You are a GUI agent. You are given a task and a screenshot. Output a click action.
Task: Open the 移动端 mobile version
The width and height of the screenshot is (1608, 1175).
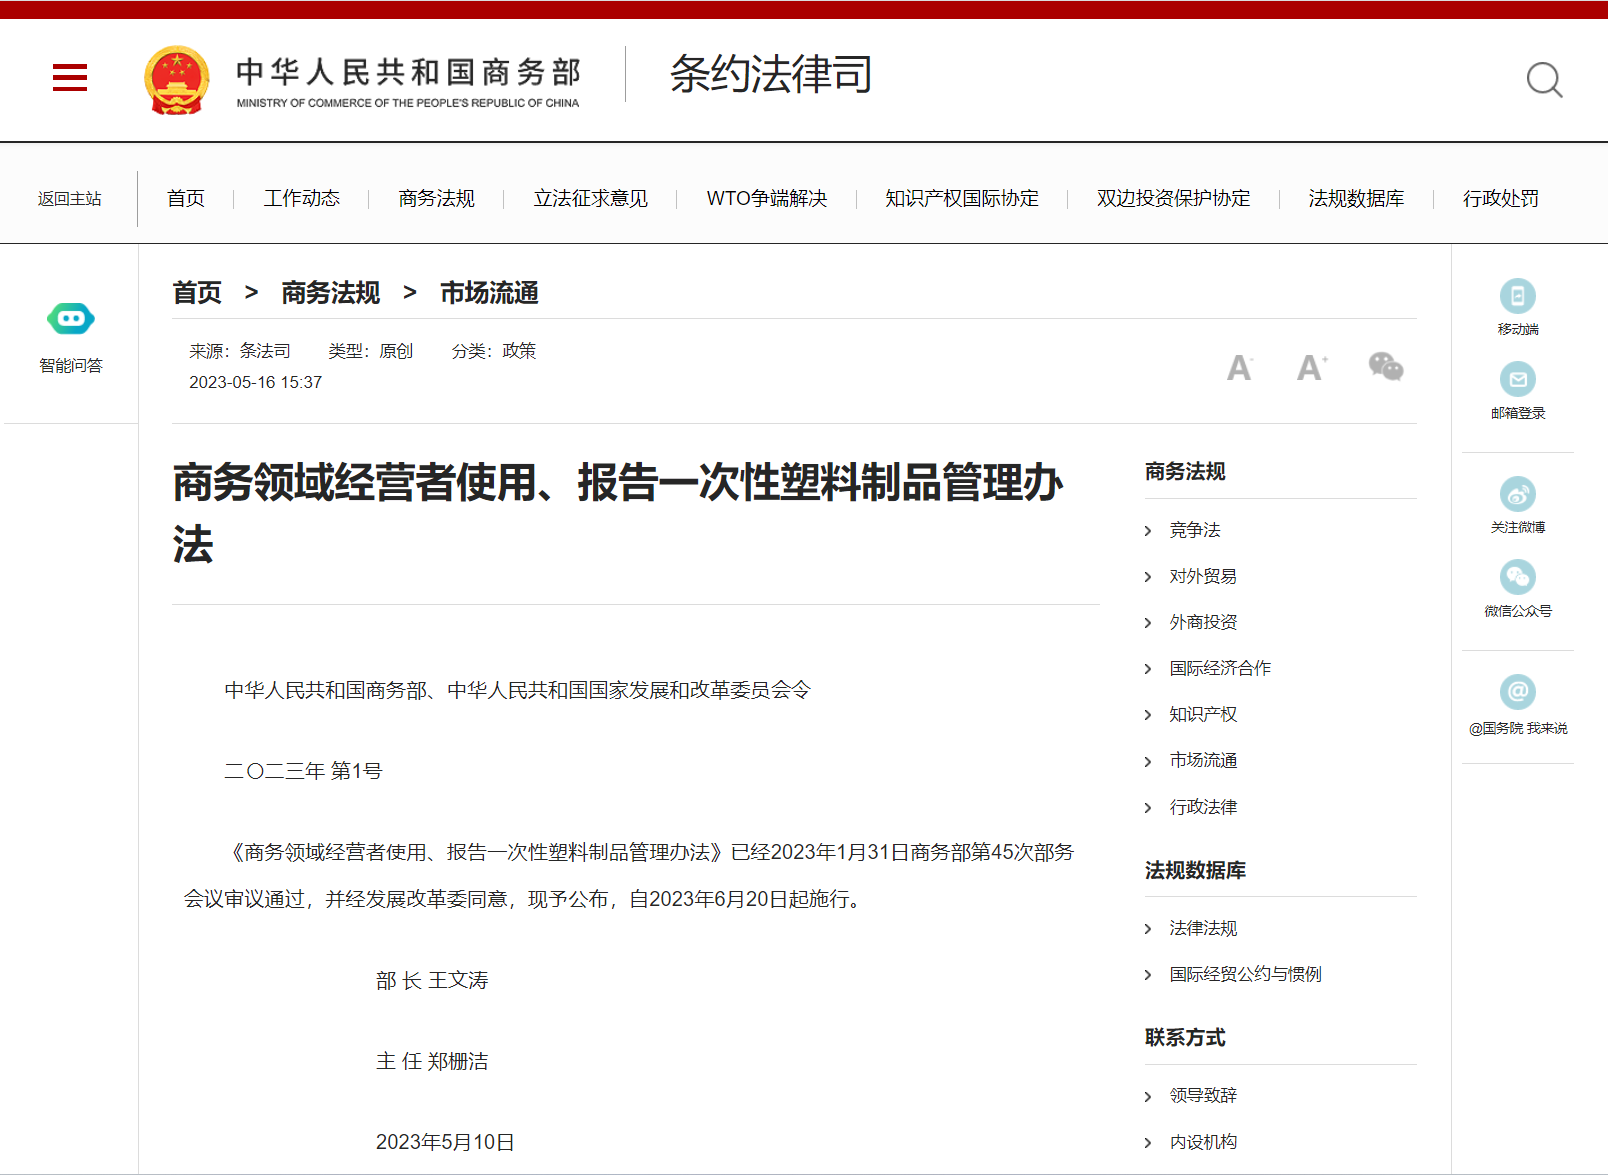(x=1518, y=297)
